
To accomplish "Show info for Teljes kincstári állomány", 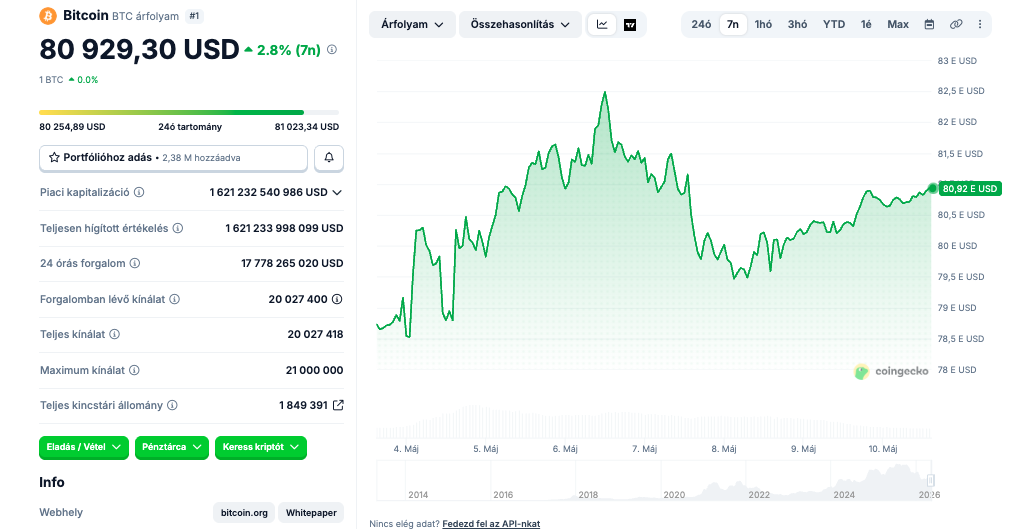I will [x=172, y=405].
